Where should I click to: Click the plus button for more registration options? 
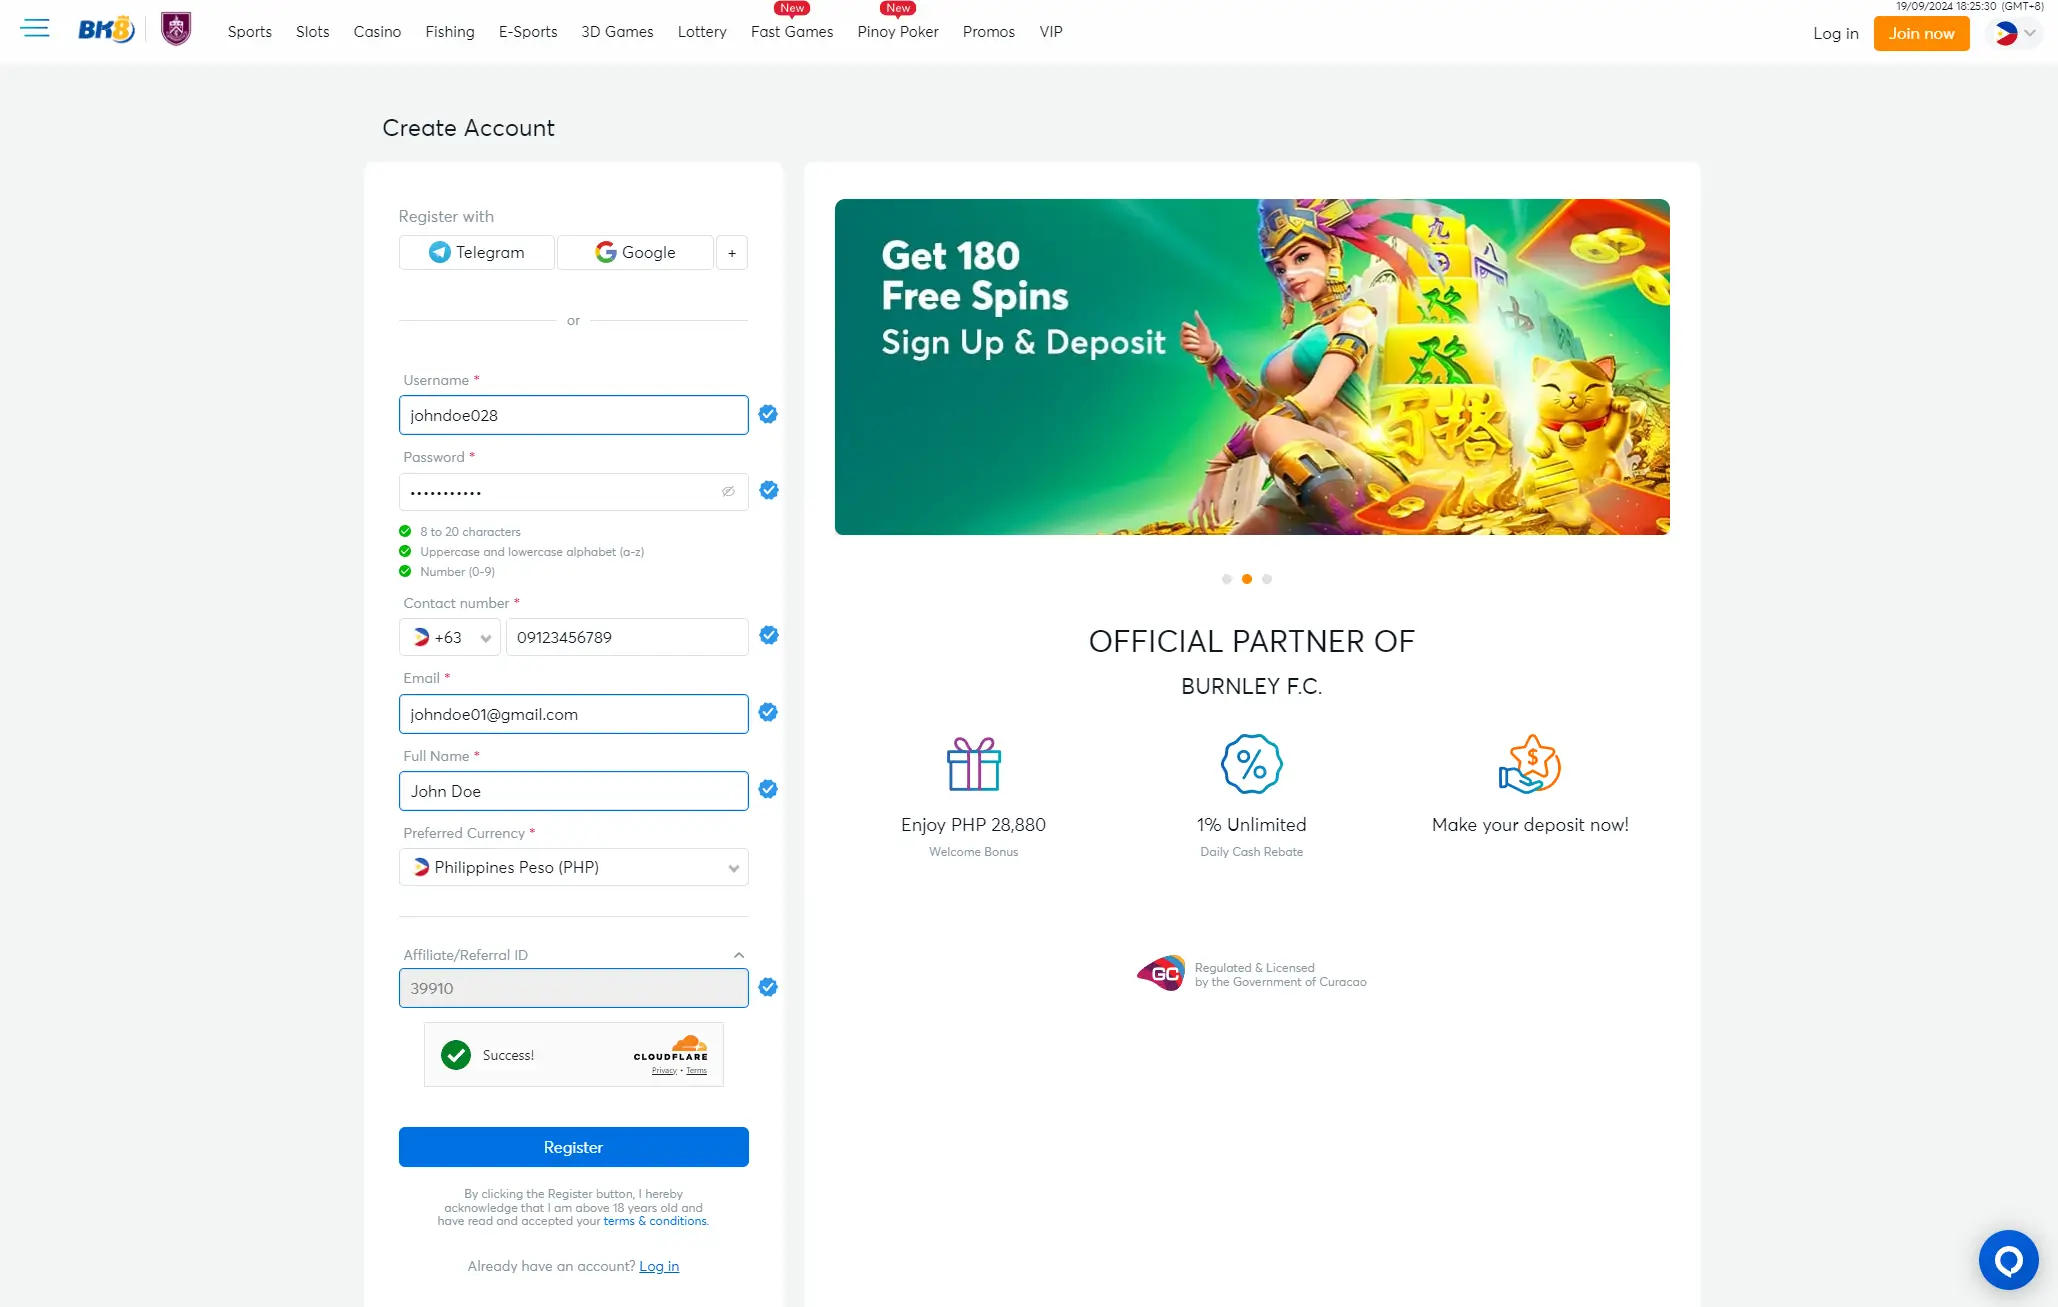click(x=734, y=252)
